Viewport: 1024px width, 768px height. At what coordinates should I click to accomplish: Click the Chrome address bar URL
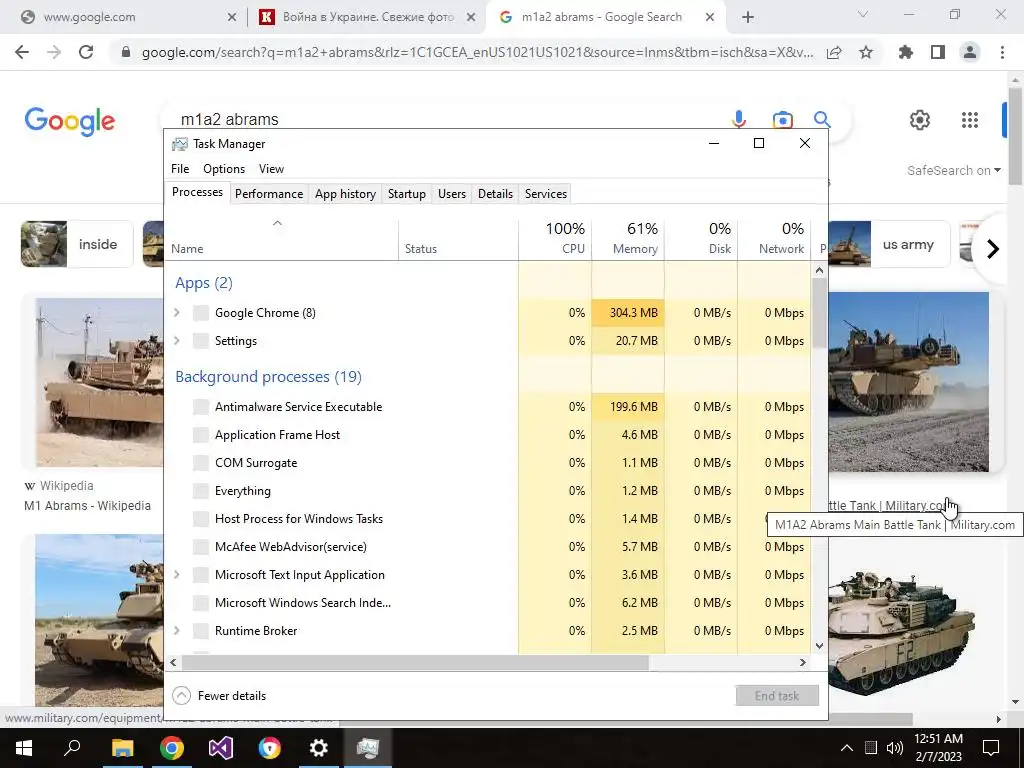click(x=477, y=52)
